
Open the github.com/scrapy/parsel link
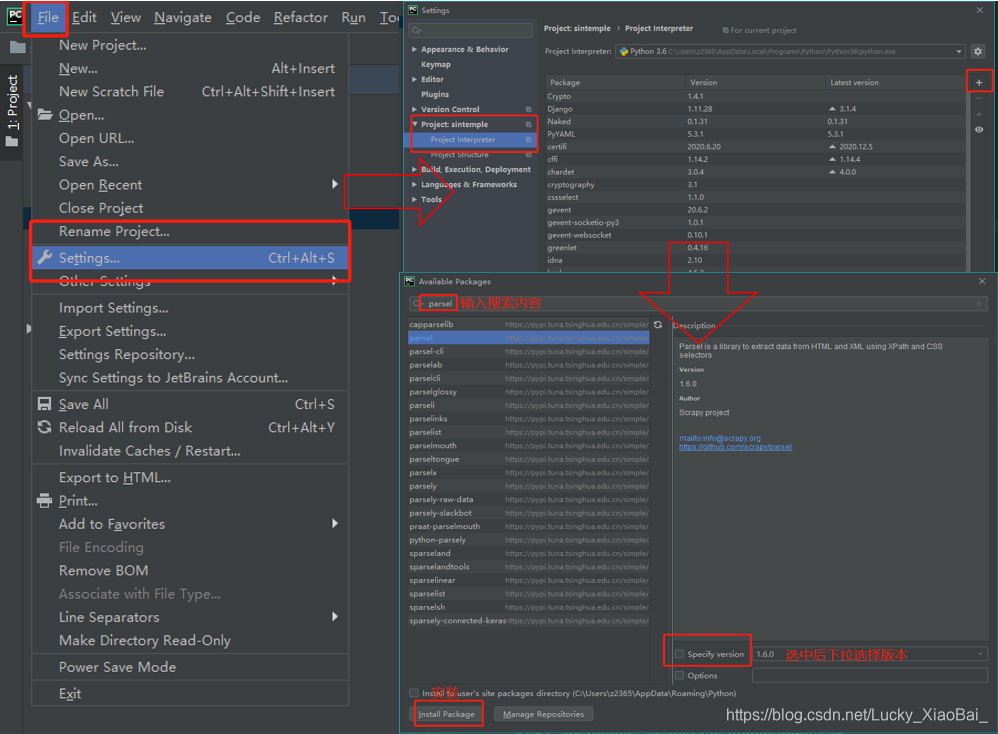point(735,447)
